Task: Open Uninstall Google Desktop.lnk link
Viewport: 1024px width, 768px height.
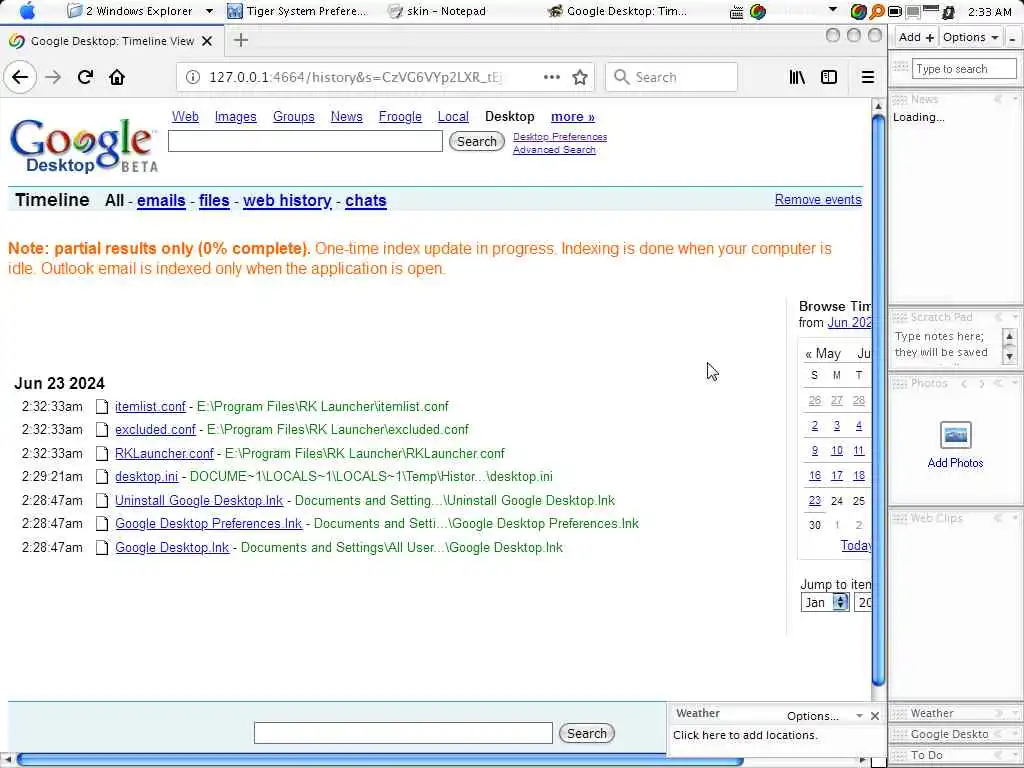Action: pyautogui.click(x=199, y=500)
